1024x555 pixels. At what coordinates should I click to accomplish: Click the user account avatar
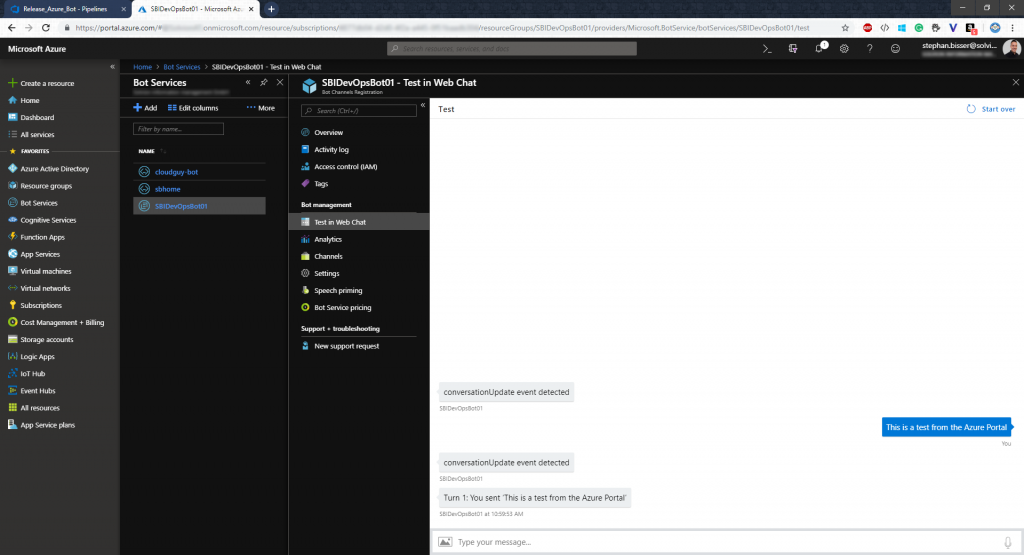1012,48
